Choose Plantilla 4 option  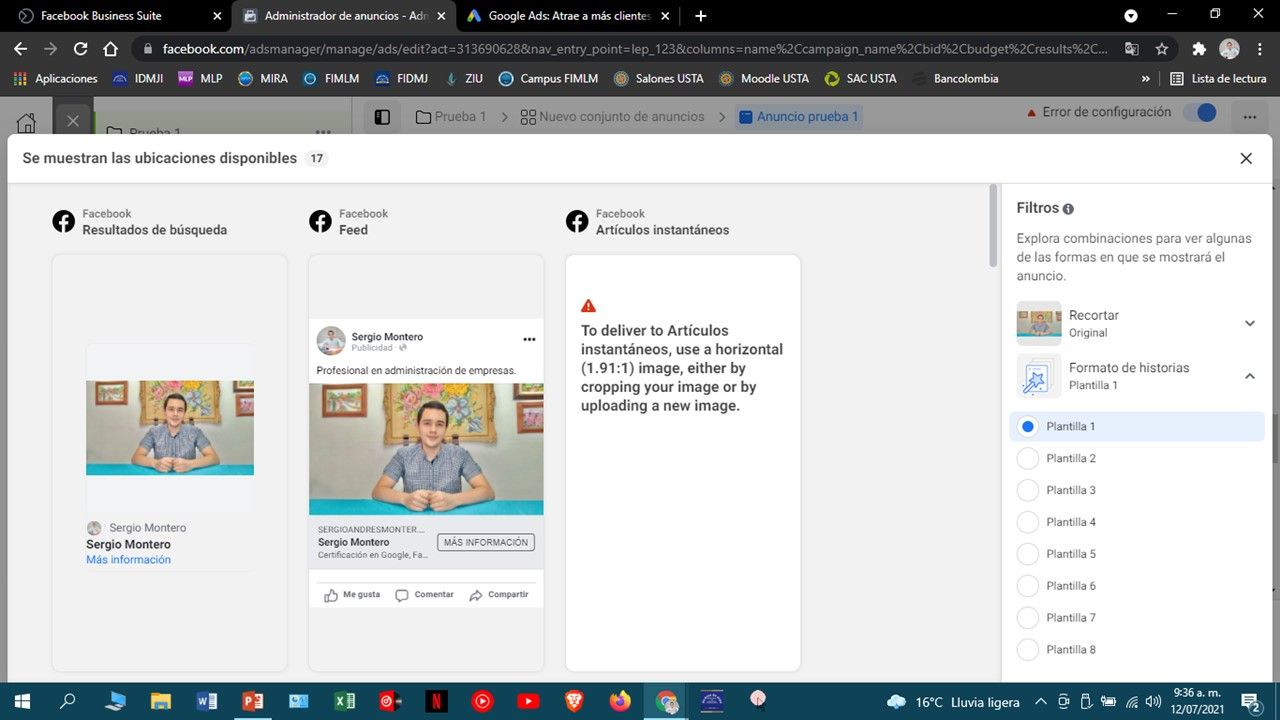click(x=1027, y=522)
